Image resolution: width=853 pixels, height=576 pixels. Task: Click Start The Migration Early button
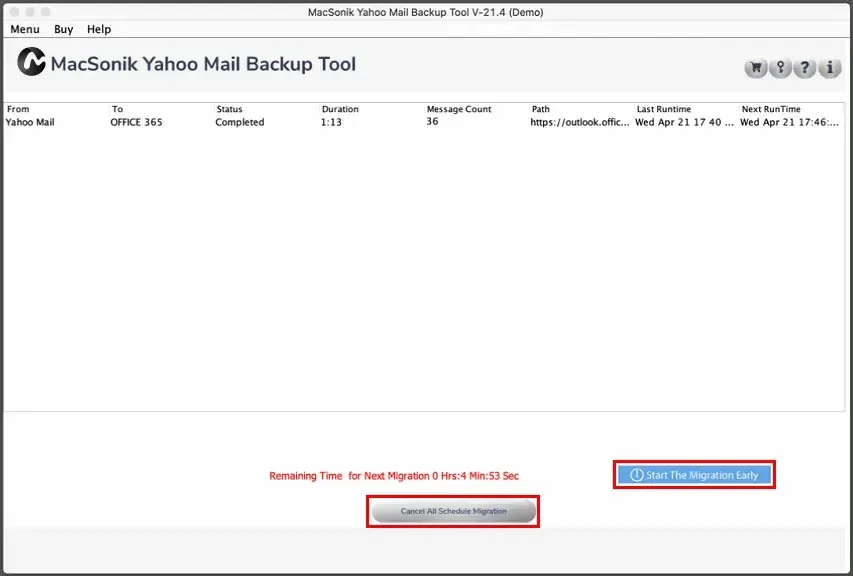point(694,475)
